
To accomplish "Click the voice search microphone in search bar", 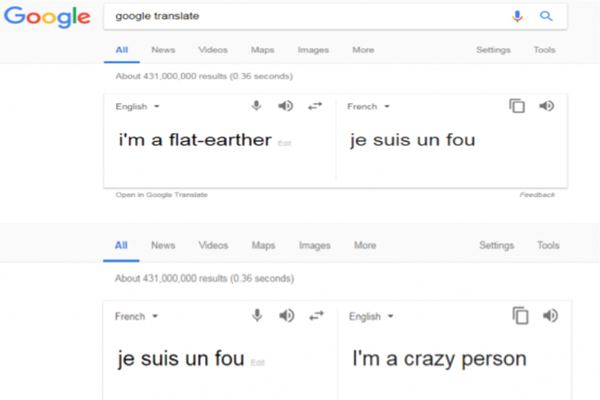I will coord(517,16).
